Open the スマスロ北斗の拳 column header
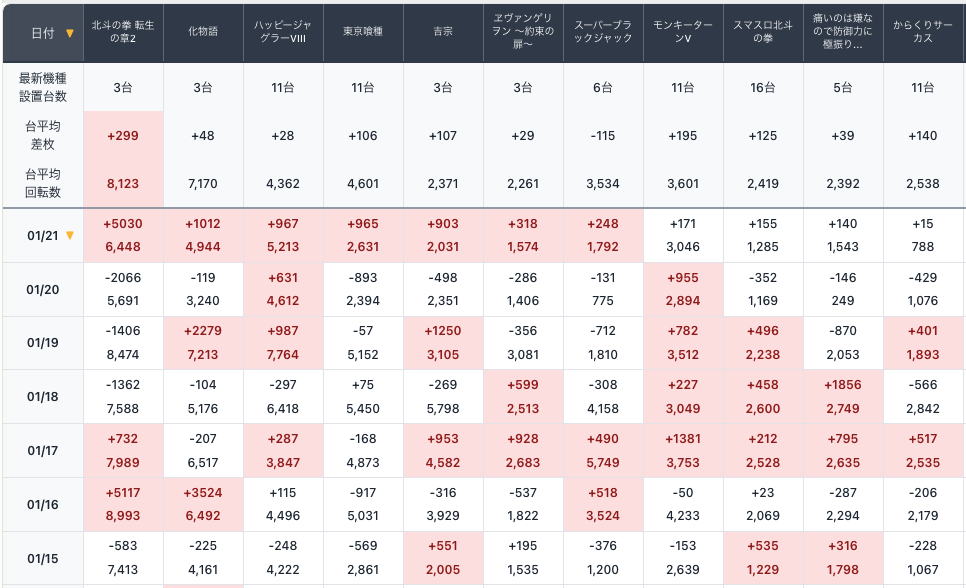Image resolution: width=966 pixels, height=588 pixels. [x=763, y=32]
